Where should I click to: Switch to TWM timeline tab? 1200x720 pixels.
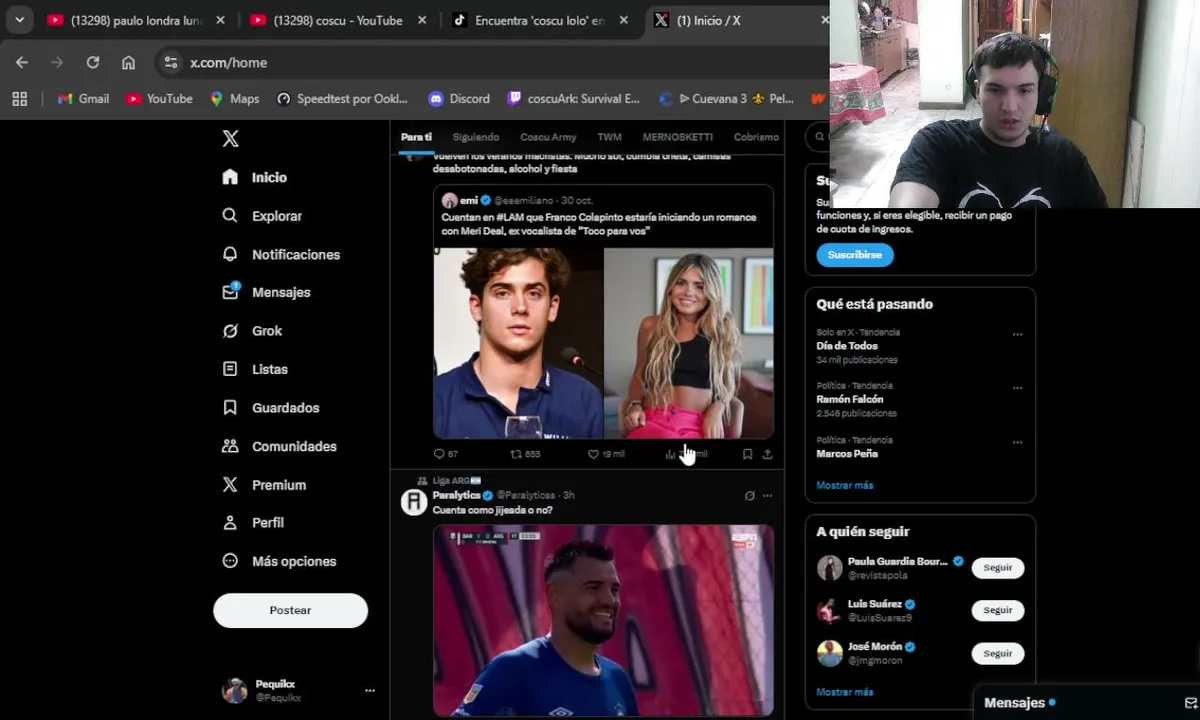tap(609, 137)
